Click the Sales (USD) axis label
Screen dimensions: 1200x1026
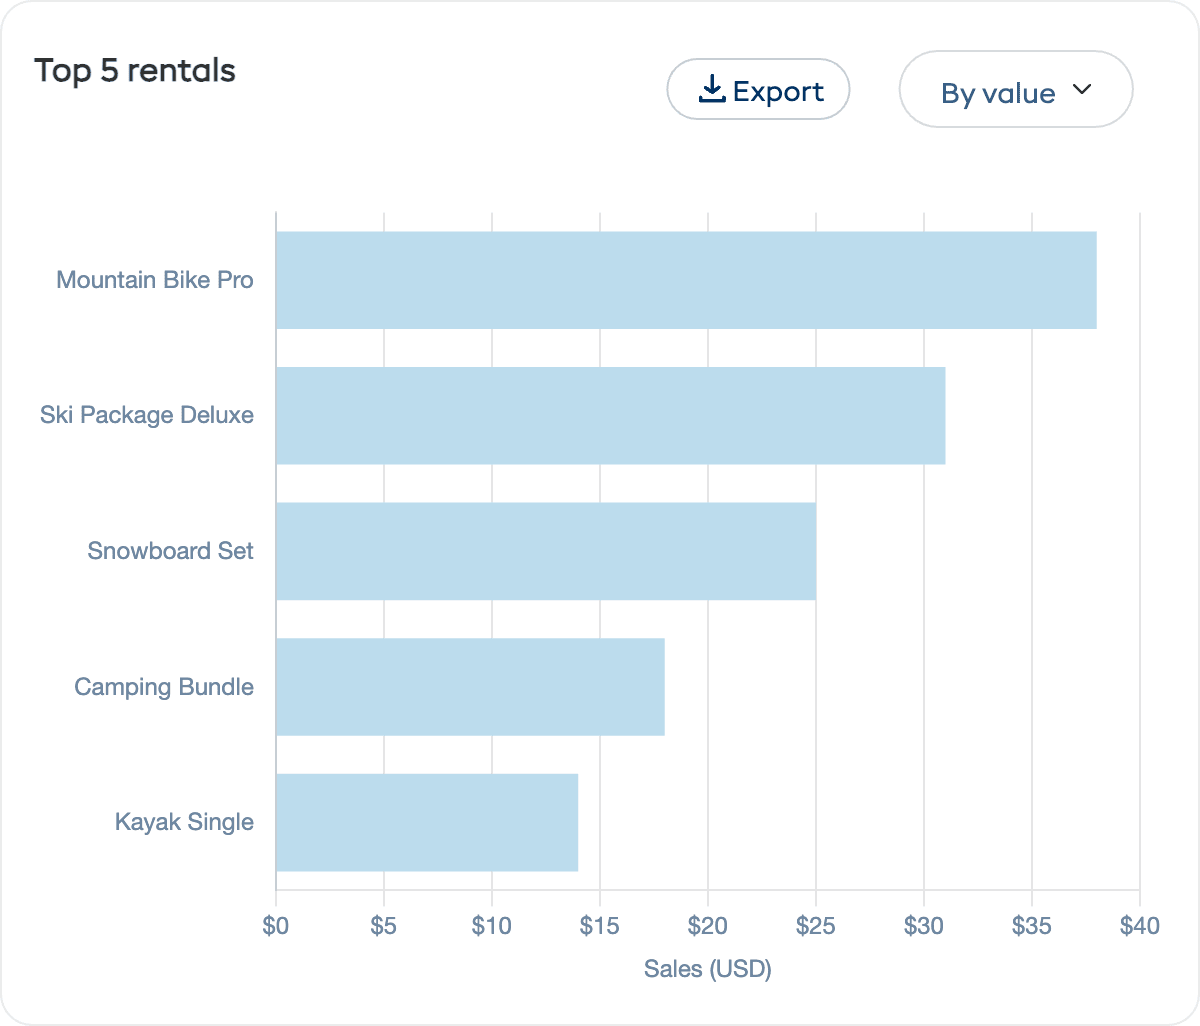707,969
